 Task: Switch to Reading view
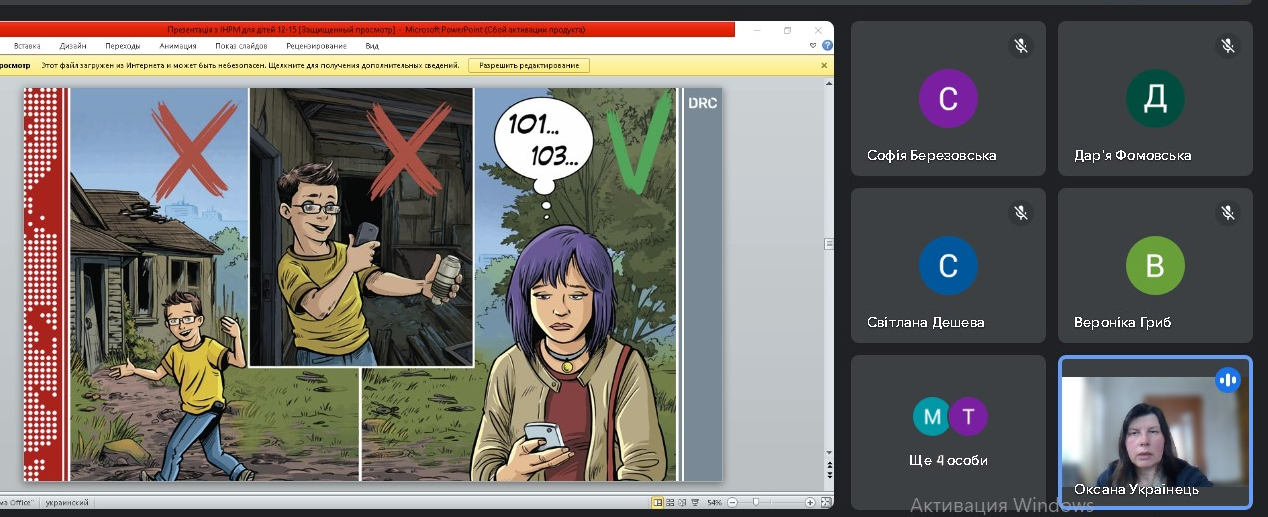tap(682, 502)
